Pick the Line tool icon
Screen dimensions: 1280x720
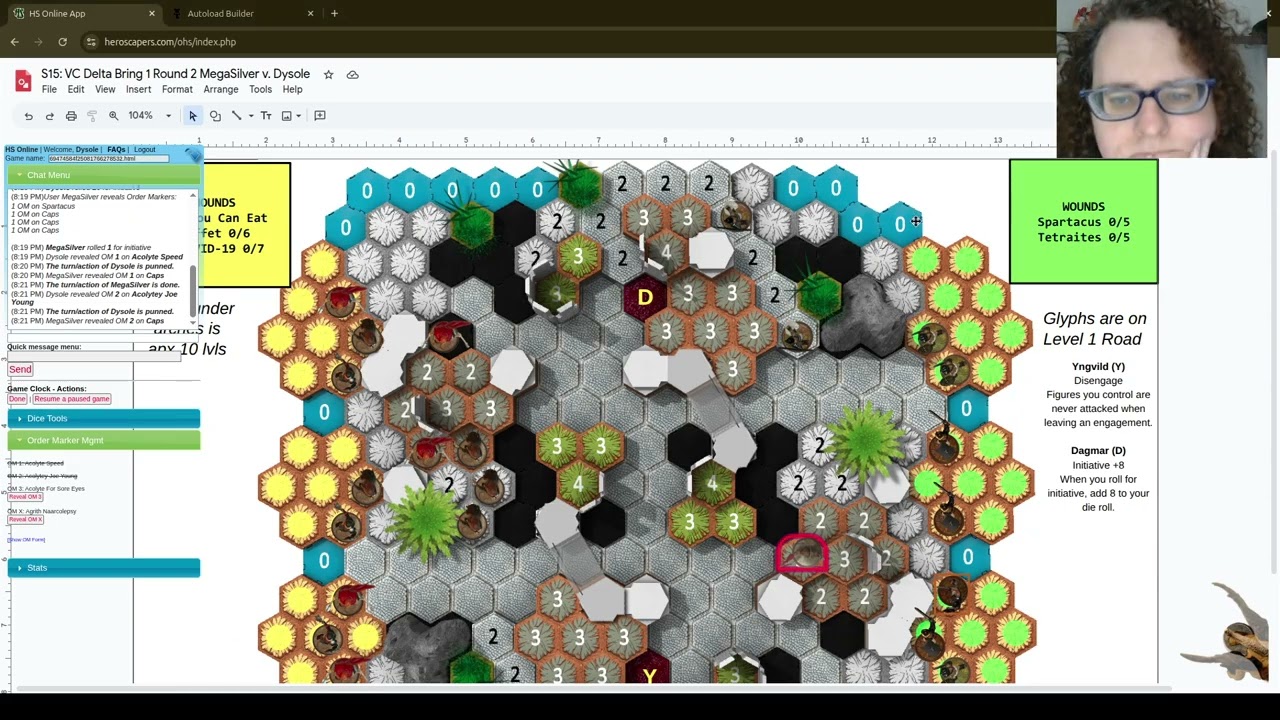236,116
